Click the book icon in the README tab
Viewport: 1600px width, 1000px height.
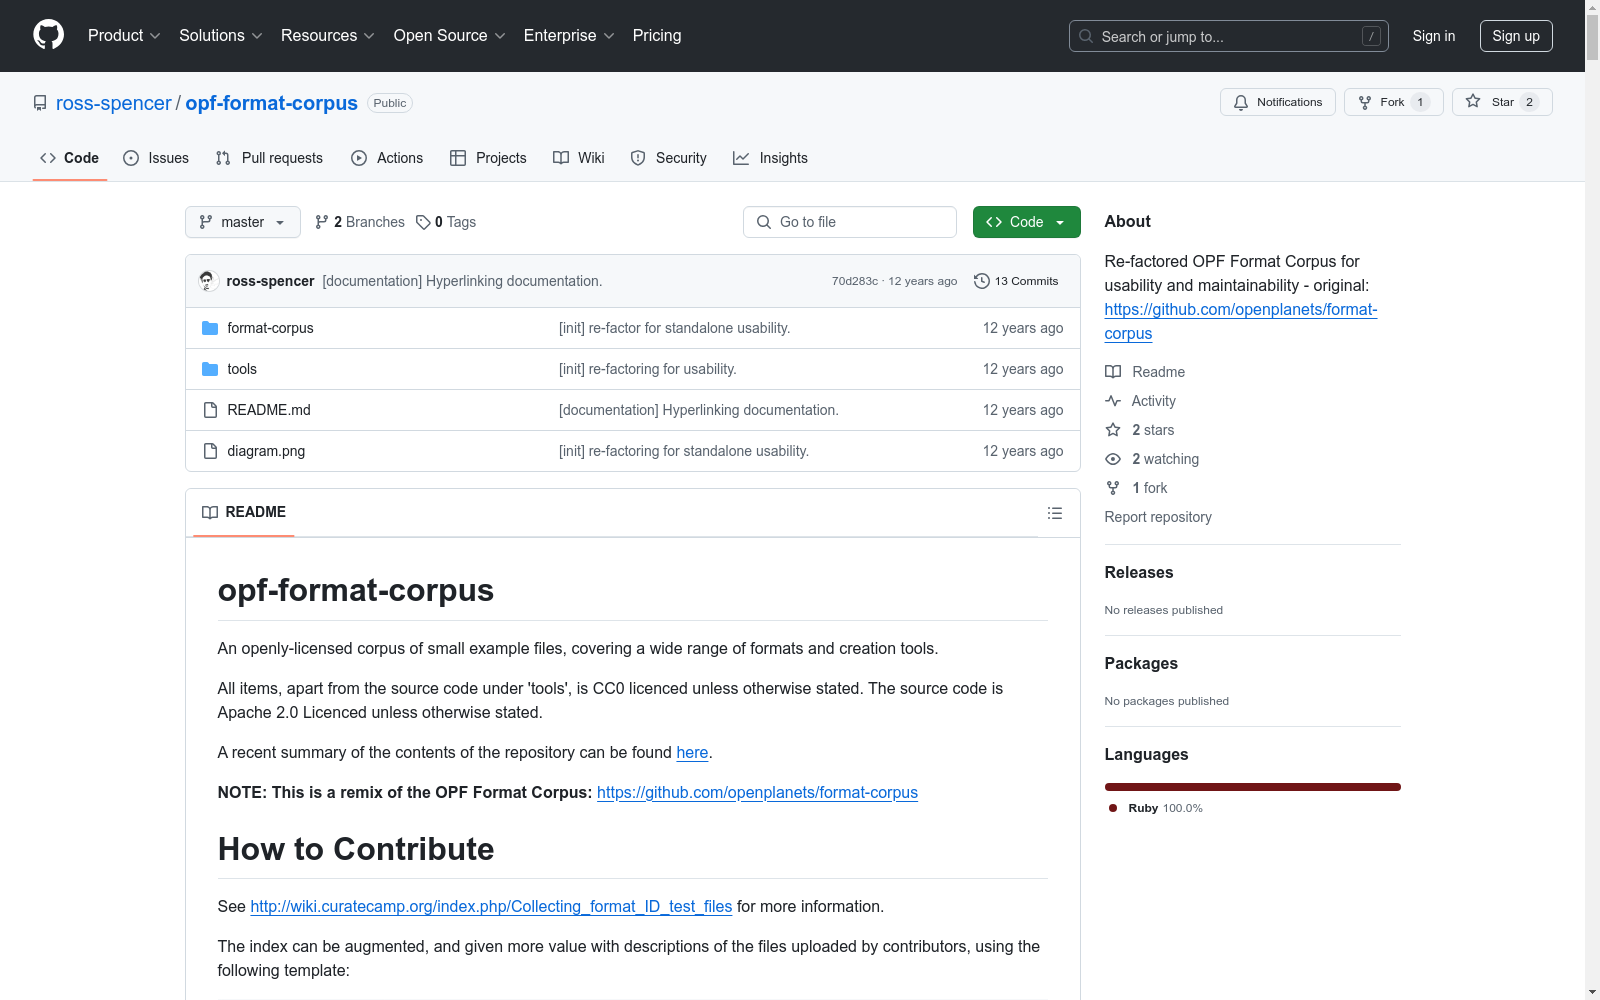tap(210, 512)
